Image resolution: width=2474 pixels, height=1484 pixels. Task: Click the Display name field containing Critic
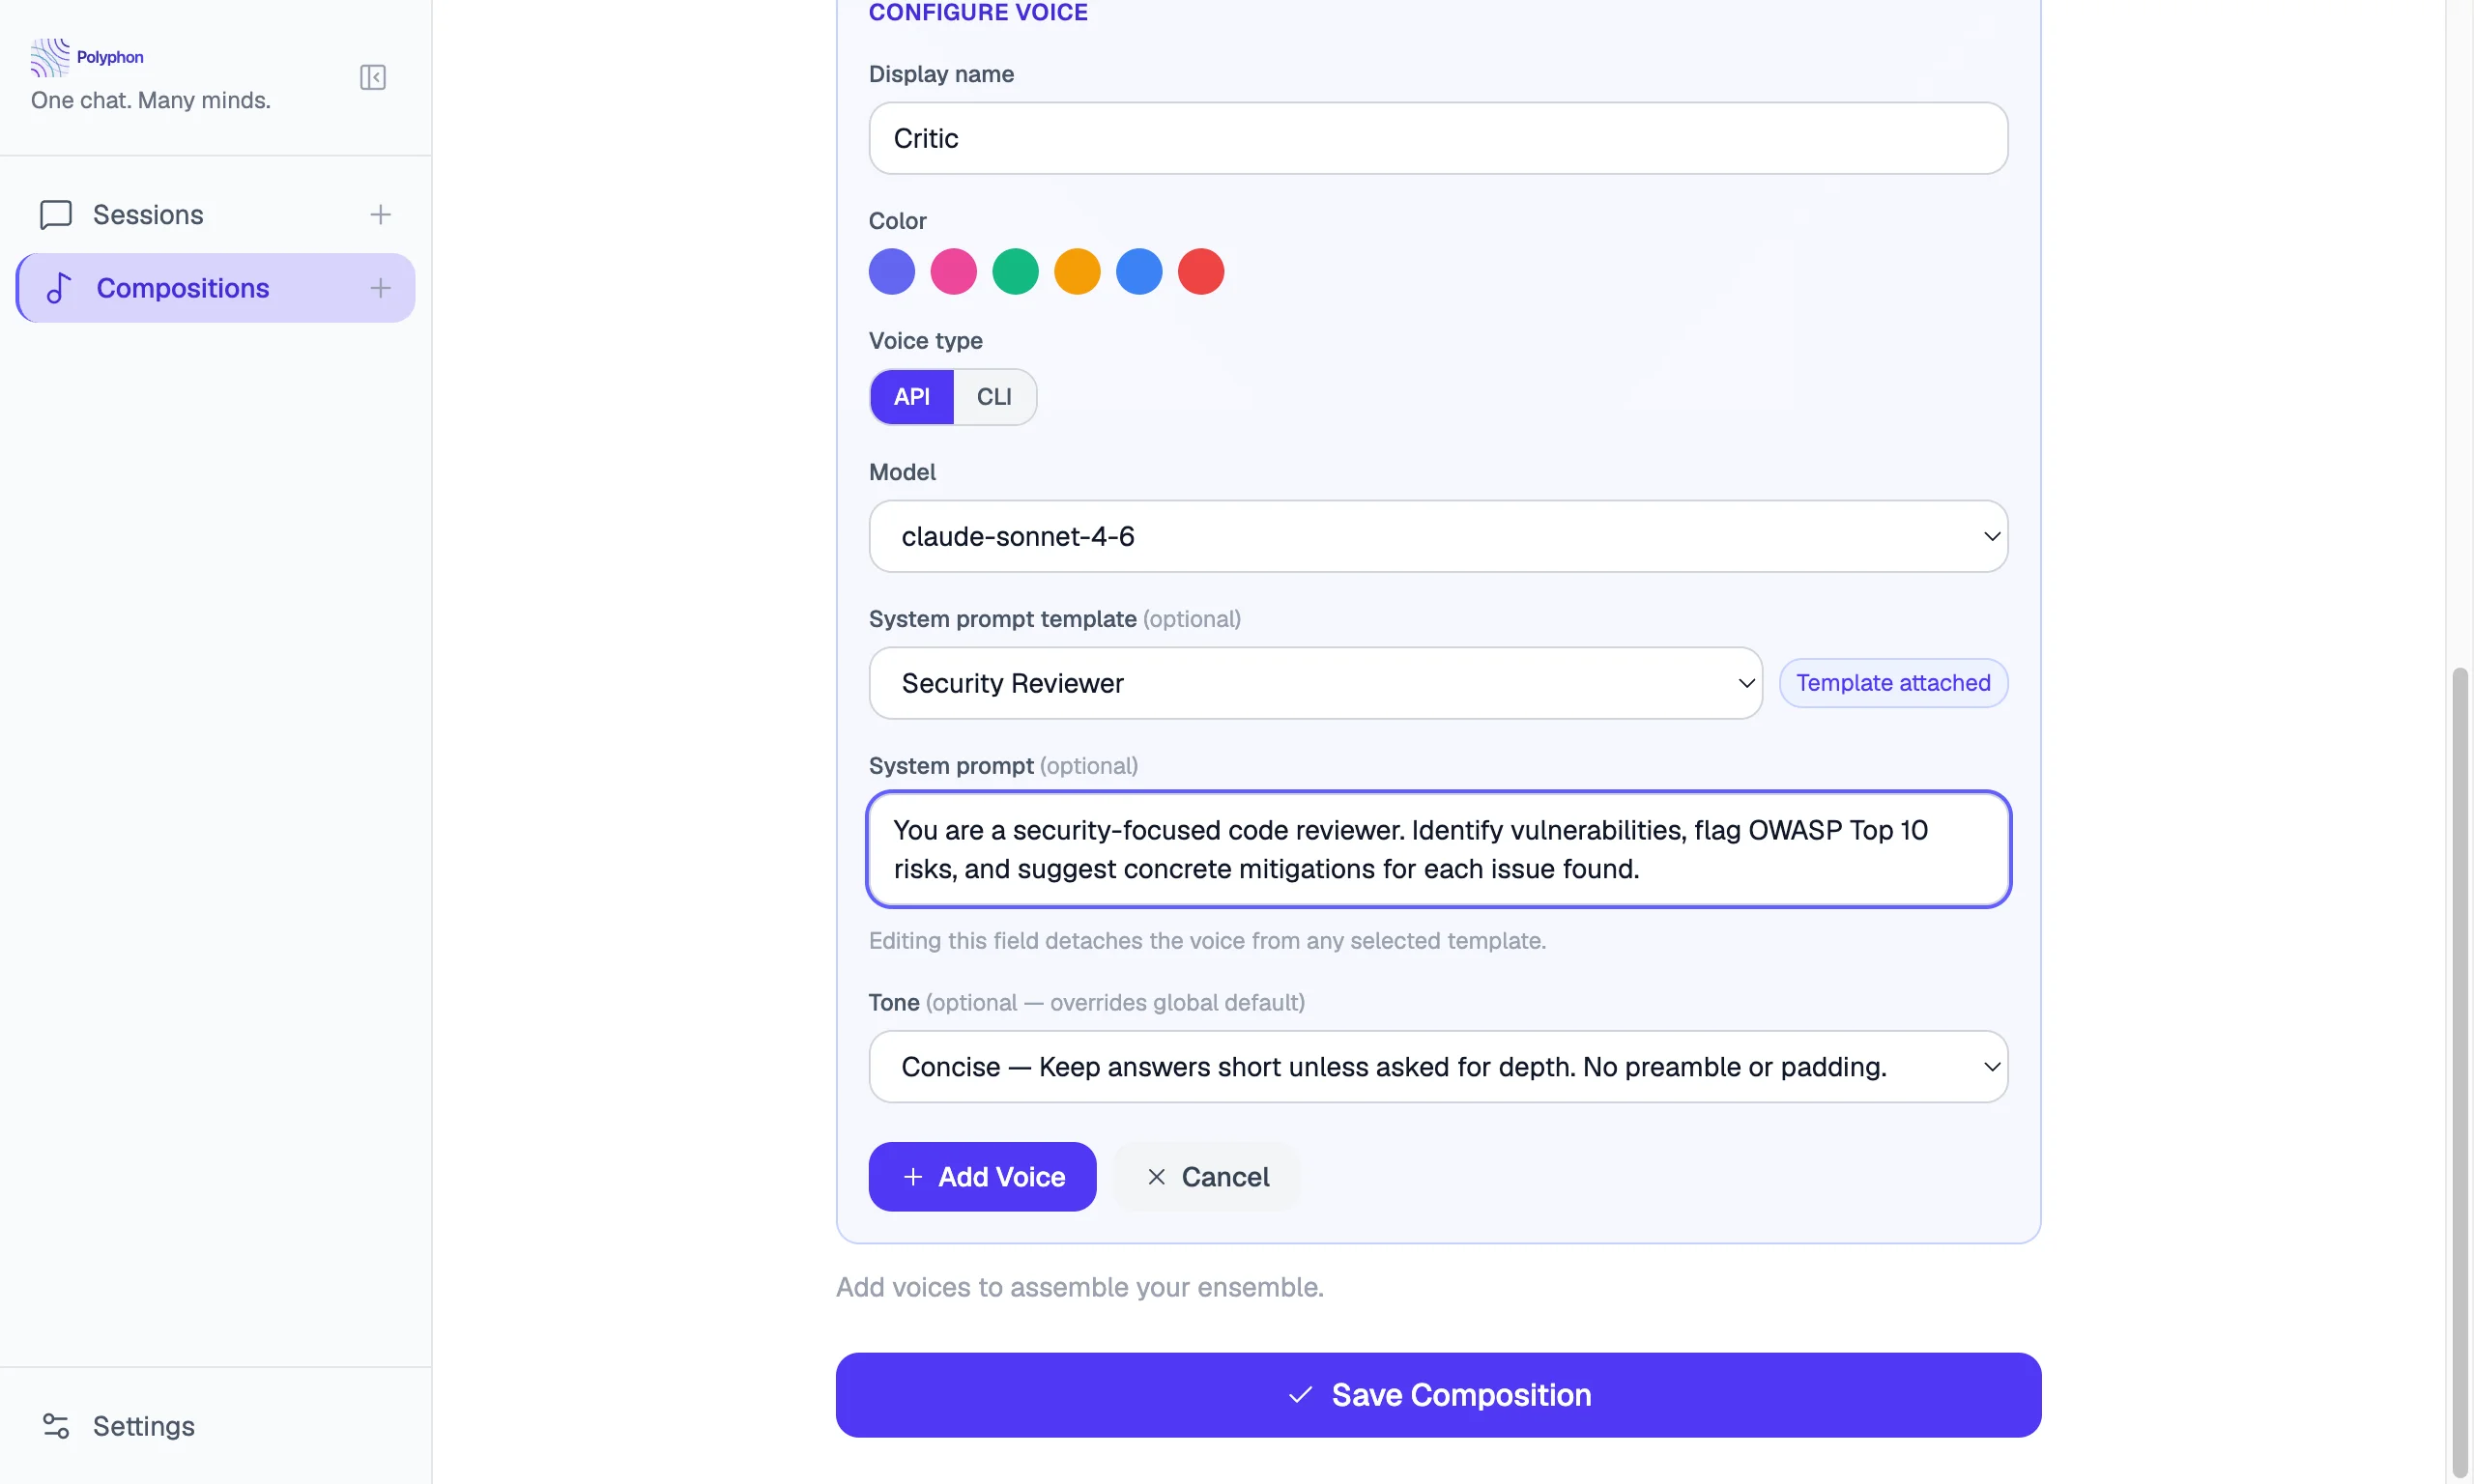pos(1437,138)
